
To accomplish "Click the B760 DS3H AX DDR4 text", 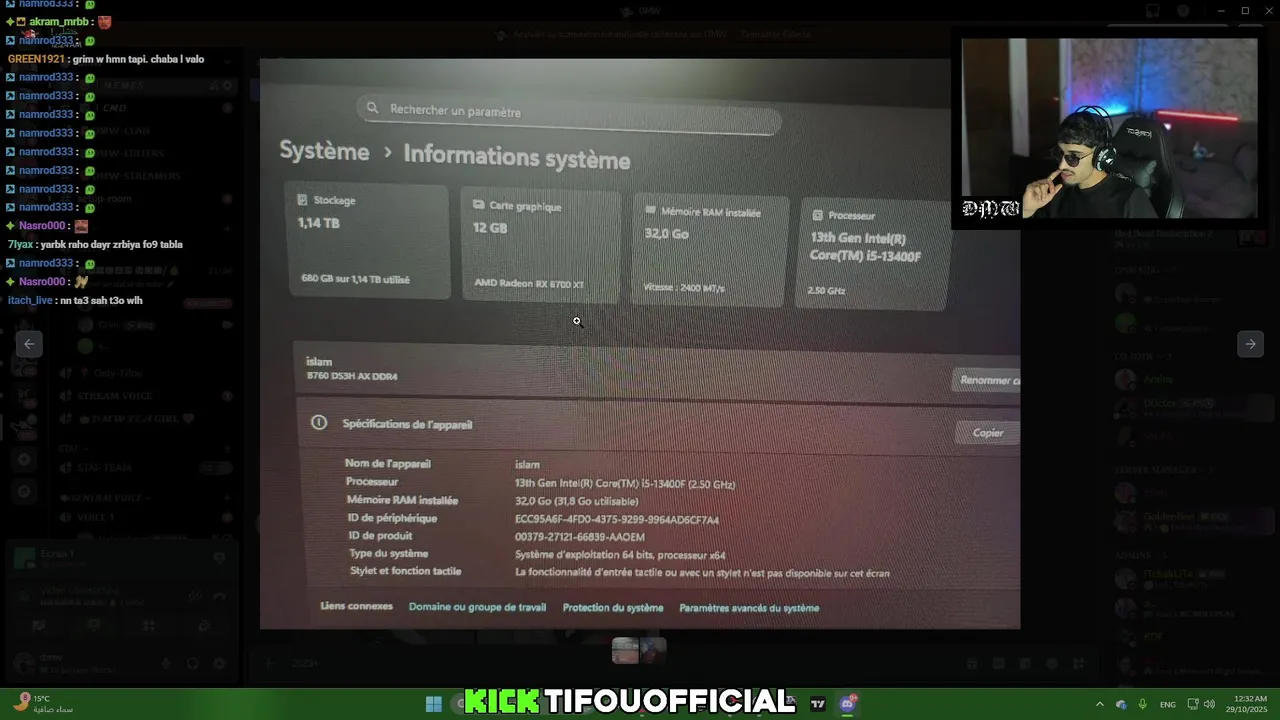I will pyautogui.click(x=352, y=376).
